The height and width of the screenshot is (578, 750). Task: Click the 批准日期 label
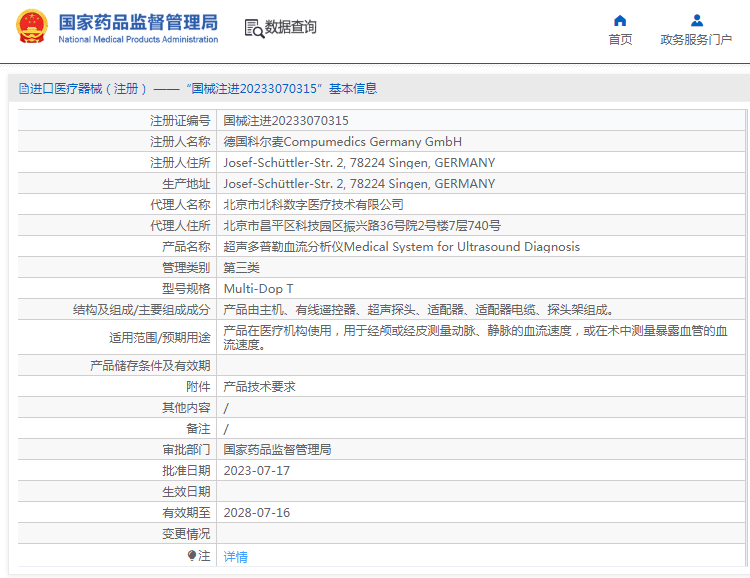[187, 471]
